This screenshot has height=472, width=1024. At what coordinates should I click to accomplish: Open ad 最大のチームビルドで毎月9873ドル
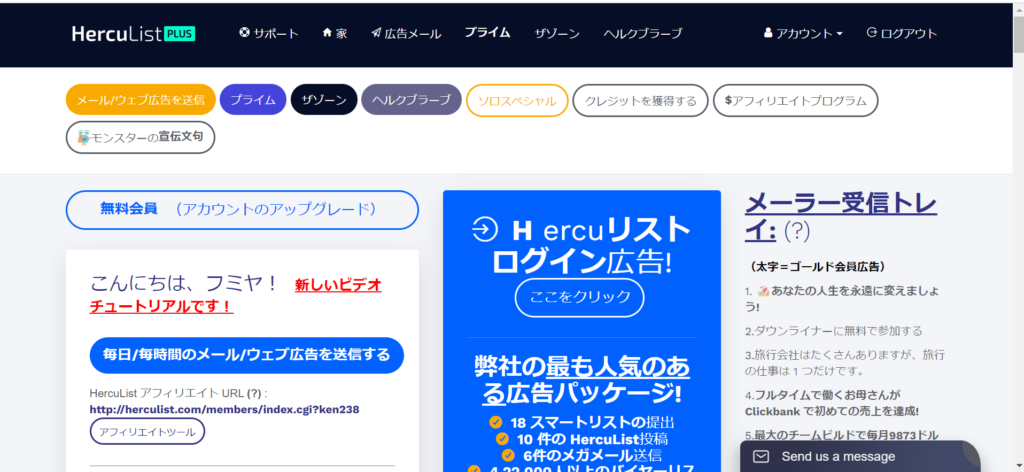coord(842,435)
